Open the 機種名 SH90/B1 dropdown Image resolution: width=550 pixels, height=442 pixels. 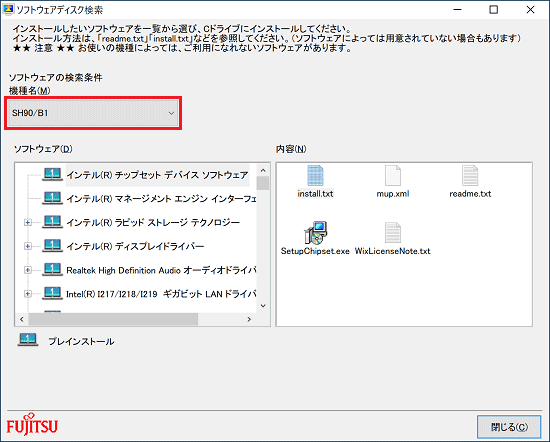[93, 113]
